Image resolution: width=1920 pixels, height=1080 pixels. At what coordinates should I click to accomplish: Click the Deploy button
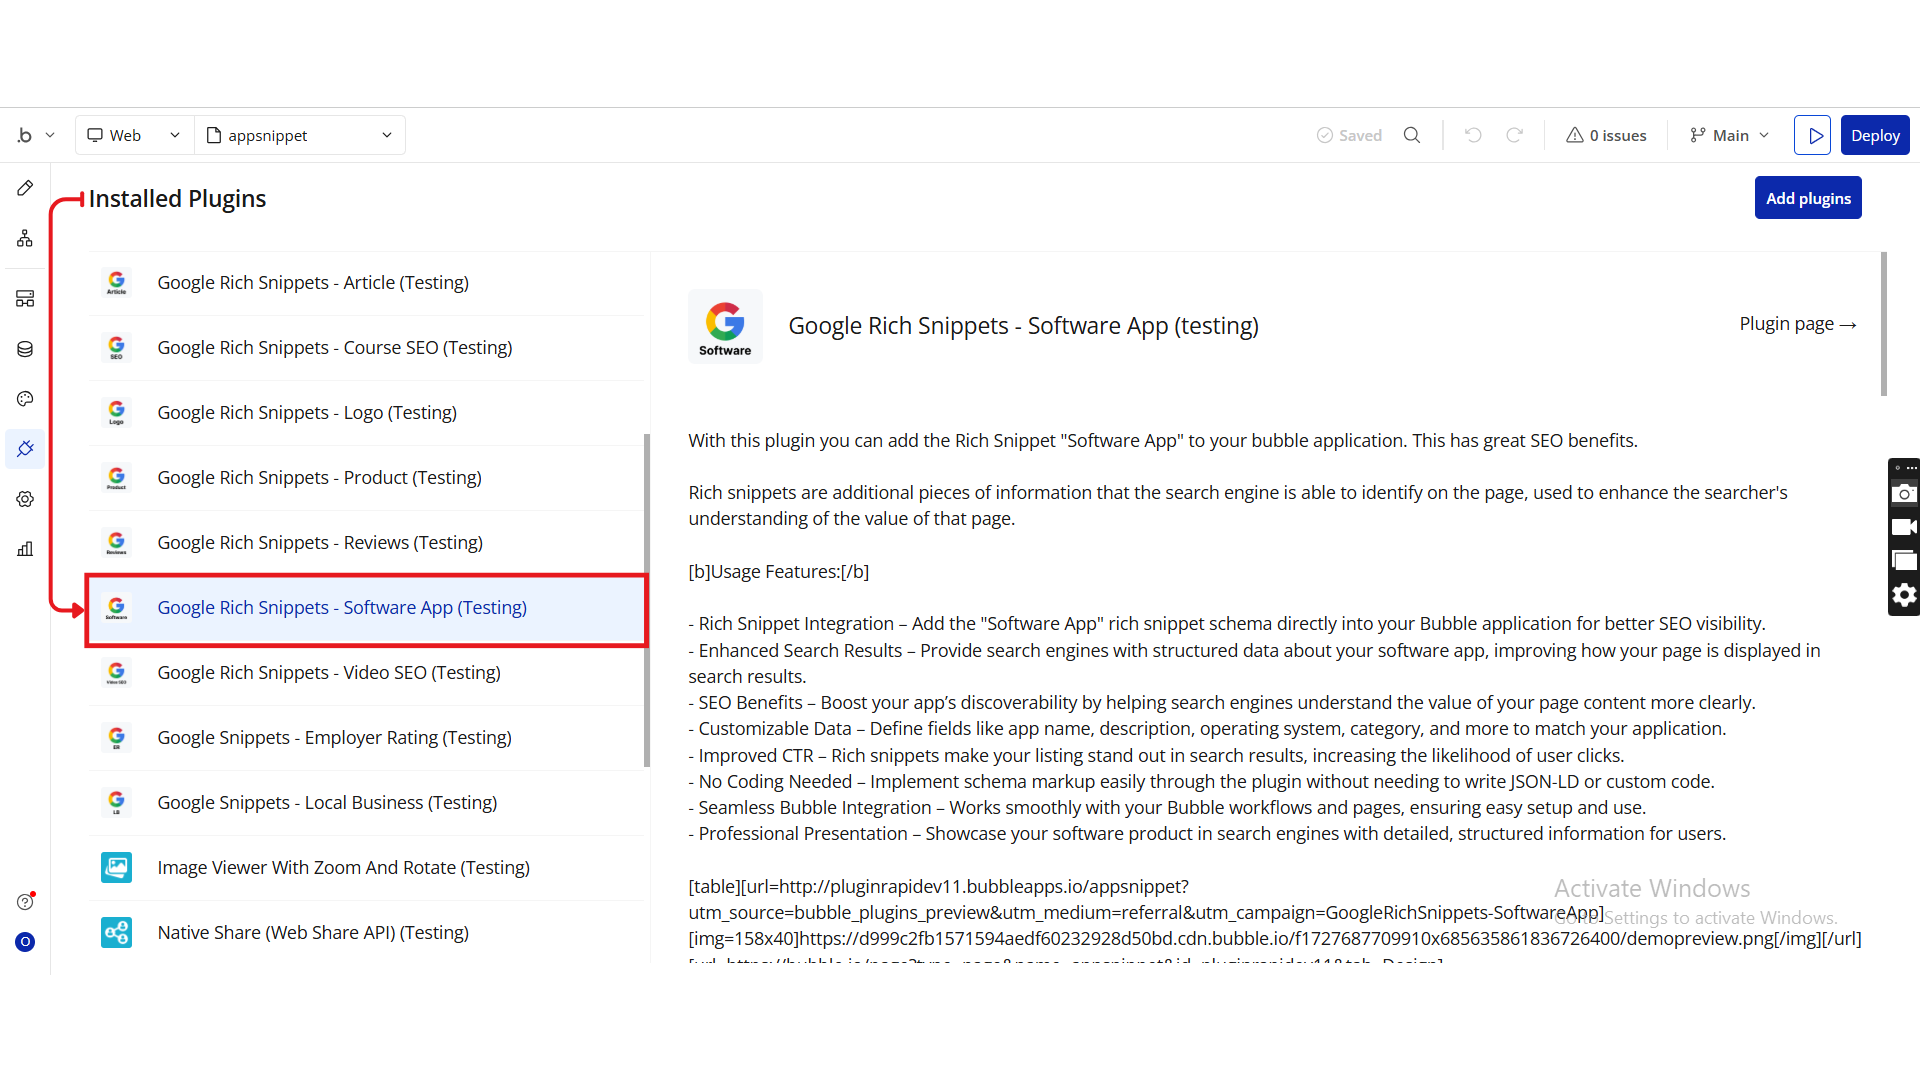(1875, 135)
